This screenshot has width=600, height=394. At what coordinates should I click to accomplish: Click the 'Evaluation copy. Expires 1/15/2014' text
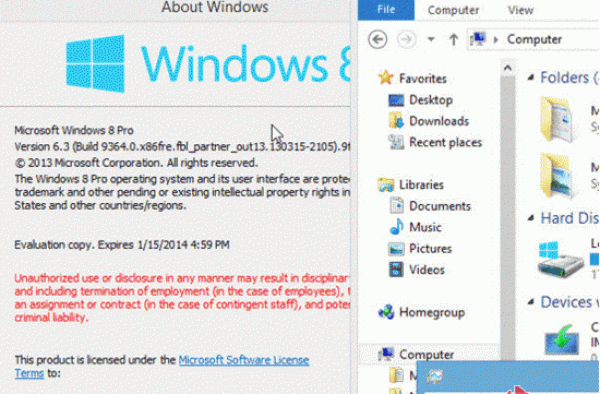point(122,245)
